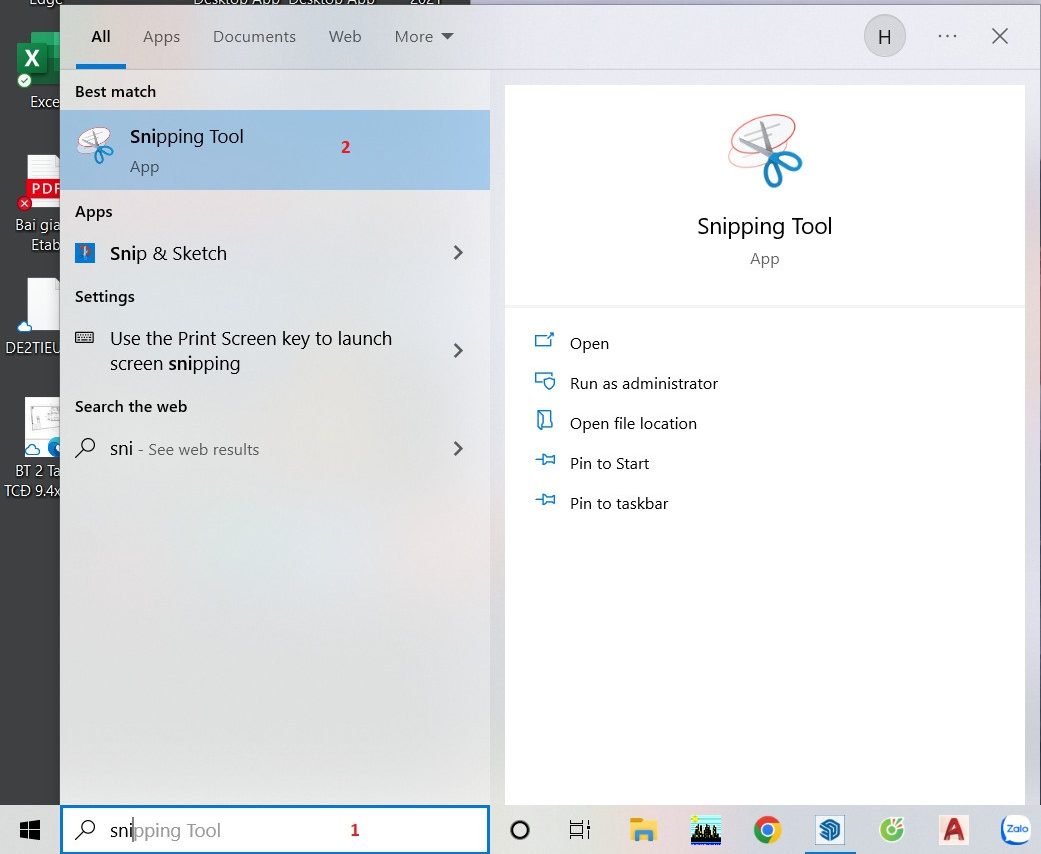Select the PDF file Bai gia on desktop
The image size is (1041, 854).
[39, 203]
